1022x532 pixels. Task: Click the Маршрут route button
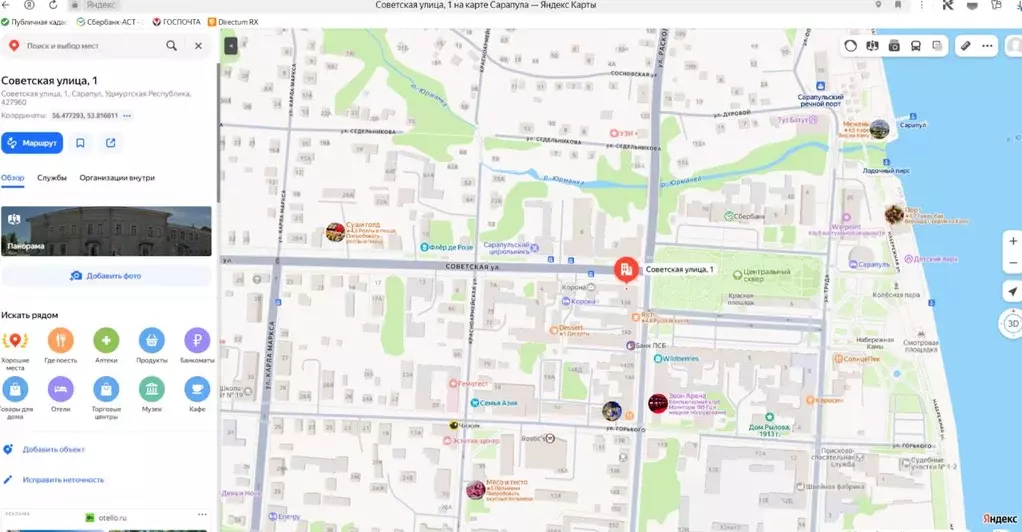[x=32, y=143]
